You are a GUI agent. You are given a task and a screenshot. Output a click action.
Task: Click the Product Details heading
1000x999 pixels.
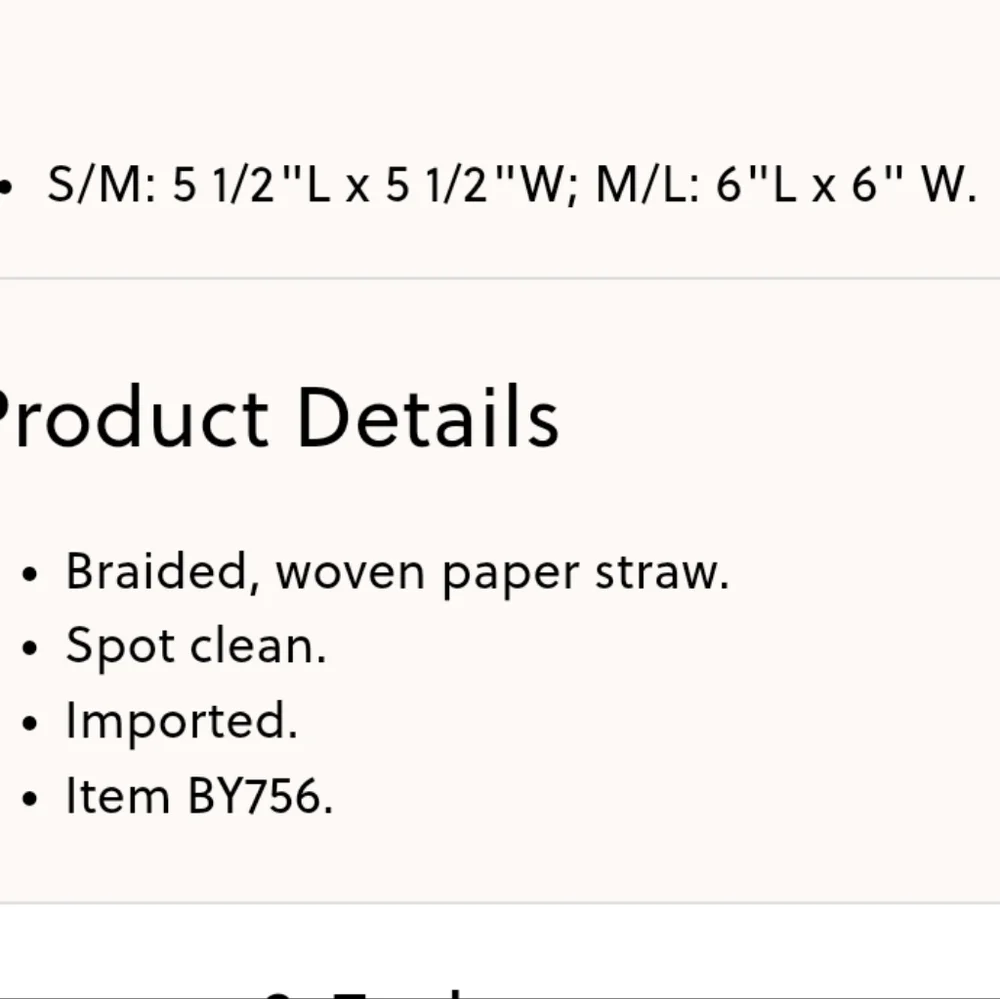pyautogui.click(x=278, y=418)
